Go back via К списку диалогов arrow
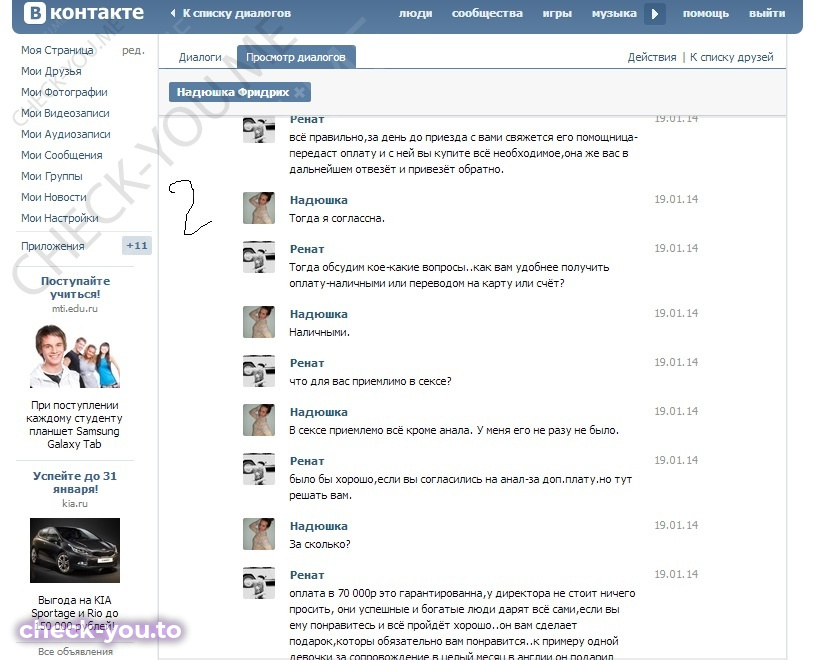The height and width of the screenshot is (660, 832). pos(231,13)
